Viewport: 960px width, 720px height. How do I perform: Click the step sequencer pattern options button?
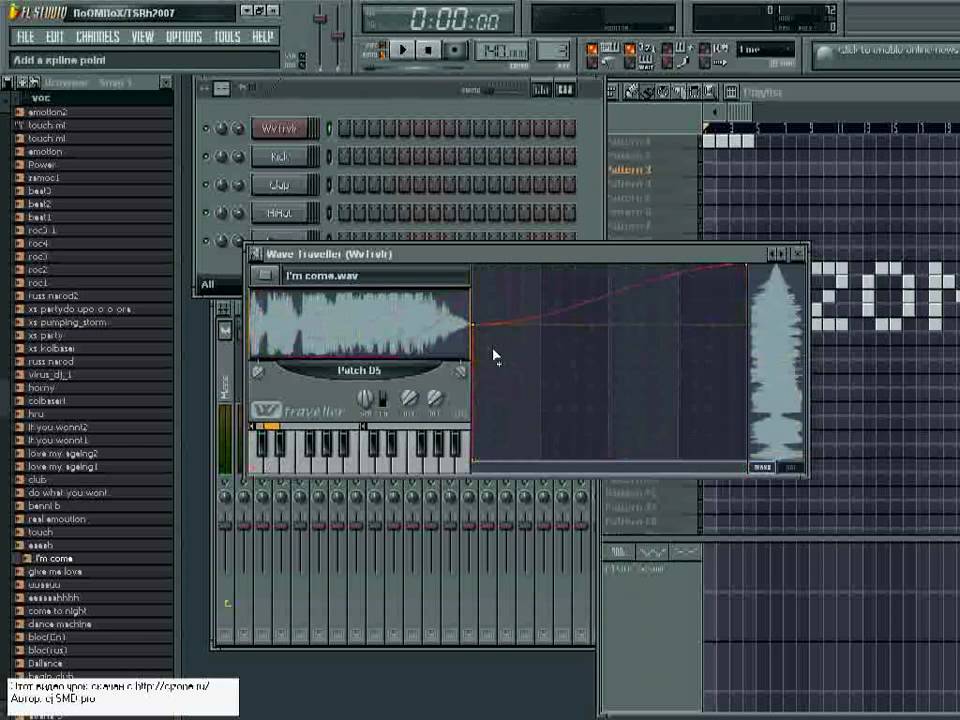222,89
